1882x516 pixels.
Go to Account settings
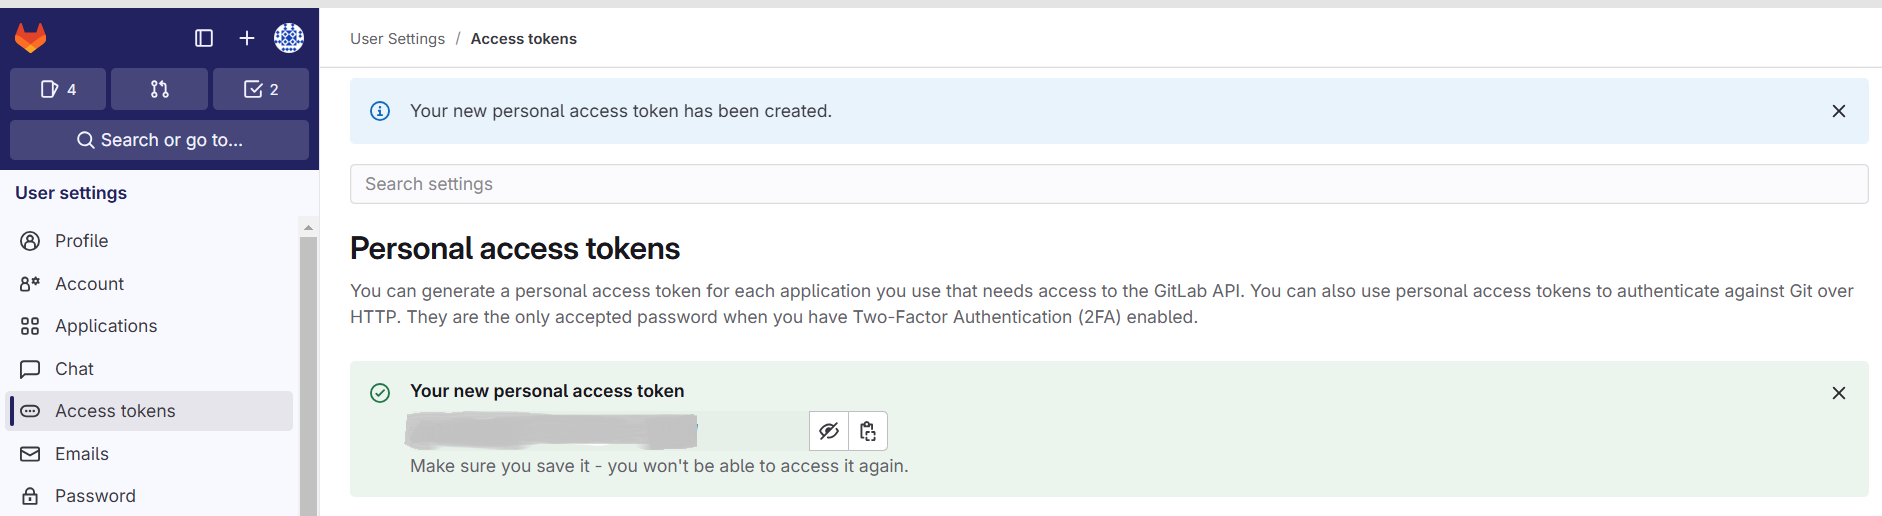90,284
